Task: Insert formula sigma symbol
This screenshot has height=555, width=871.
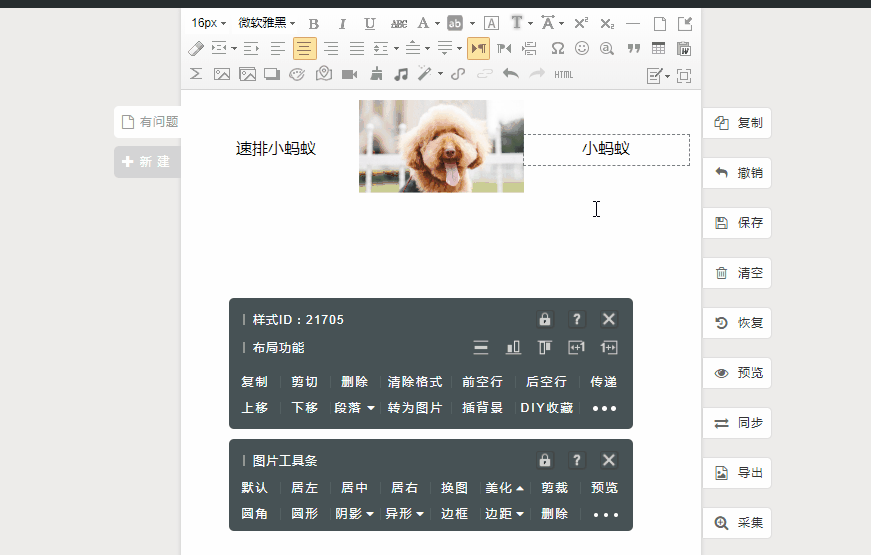Action: pyautogui.click(x=196, y=74)
